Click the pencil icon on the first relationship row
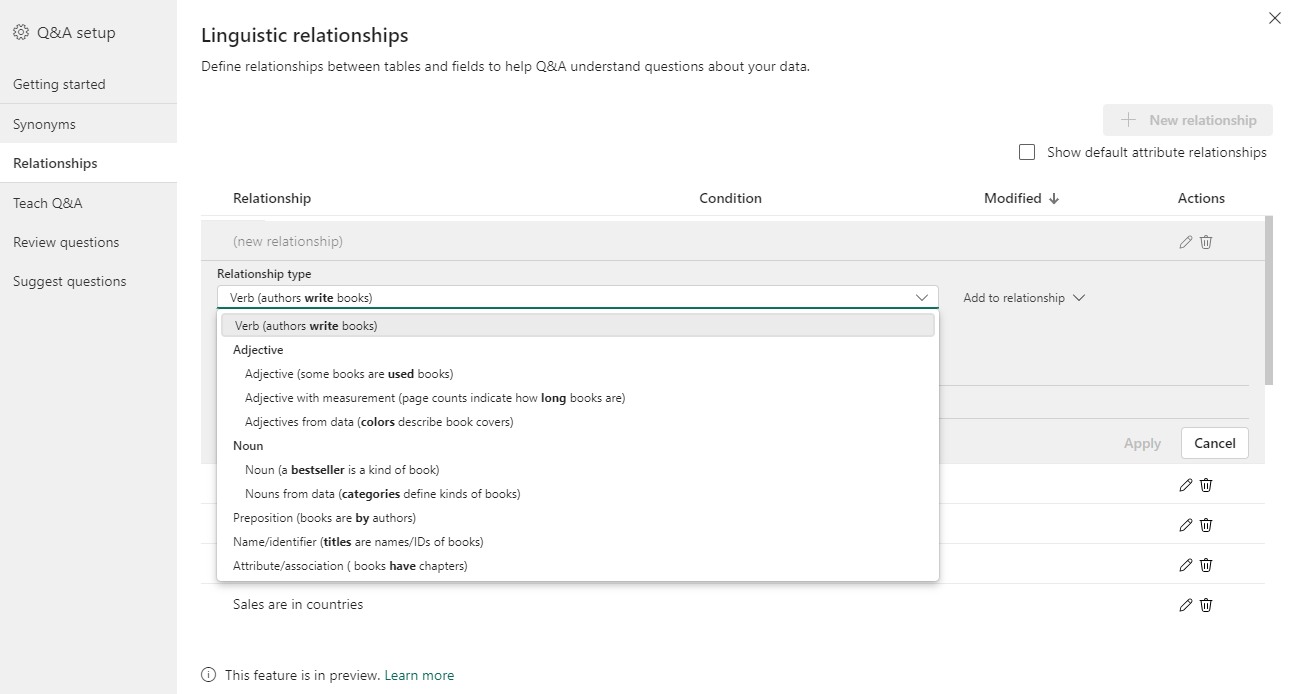Screen dimensions: 1294x694 click(1186, 484)
